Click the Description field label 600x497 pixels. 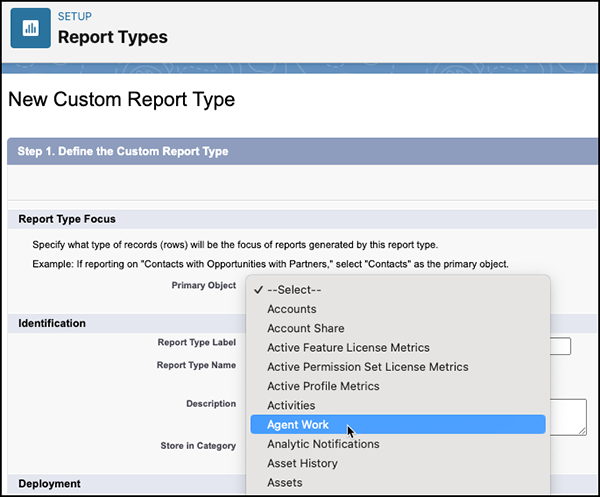coord(211,404)
